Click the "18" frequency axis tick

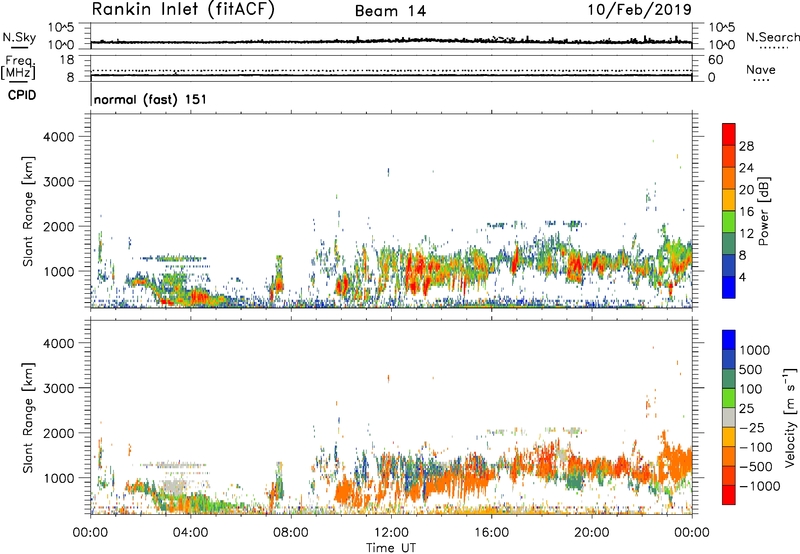[x=66, y=60]
